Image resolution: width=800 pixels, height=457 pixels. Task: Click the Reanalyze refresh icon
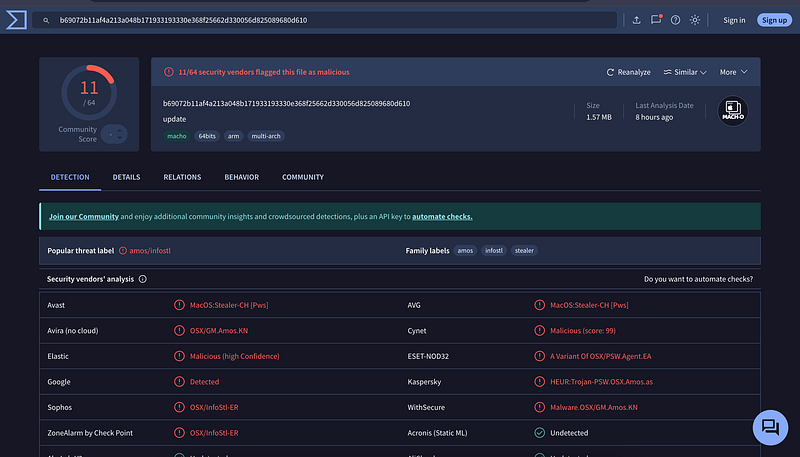(611, 72)
